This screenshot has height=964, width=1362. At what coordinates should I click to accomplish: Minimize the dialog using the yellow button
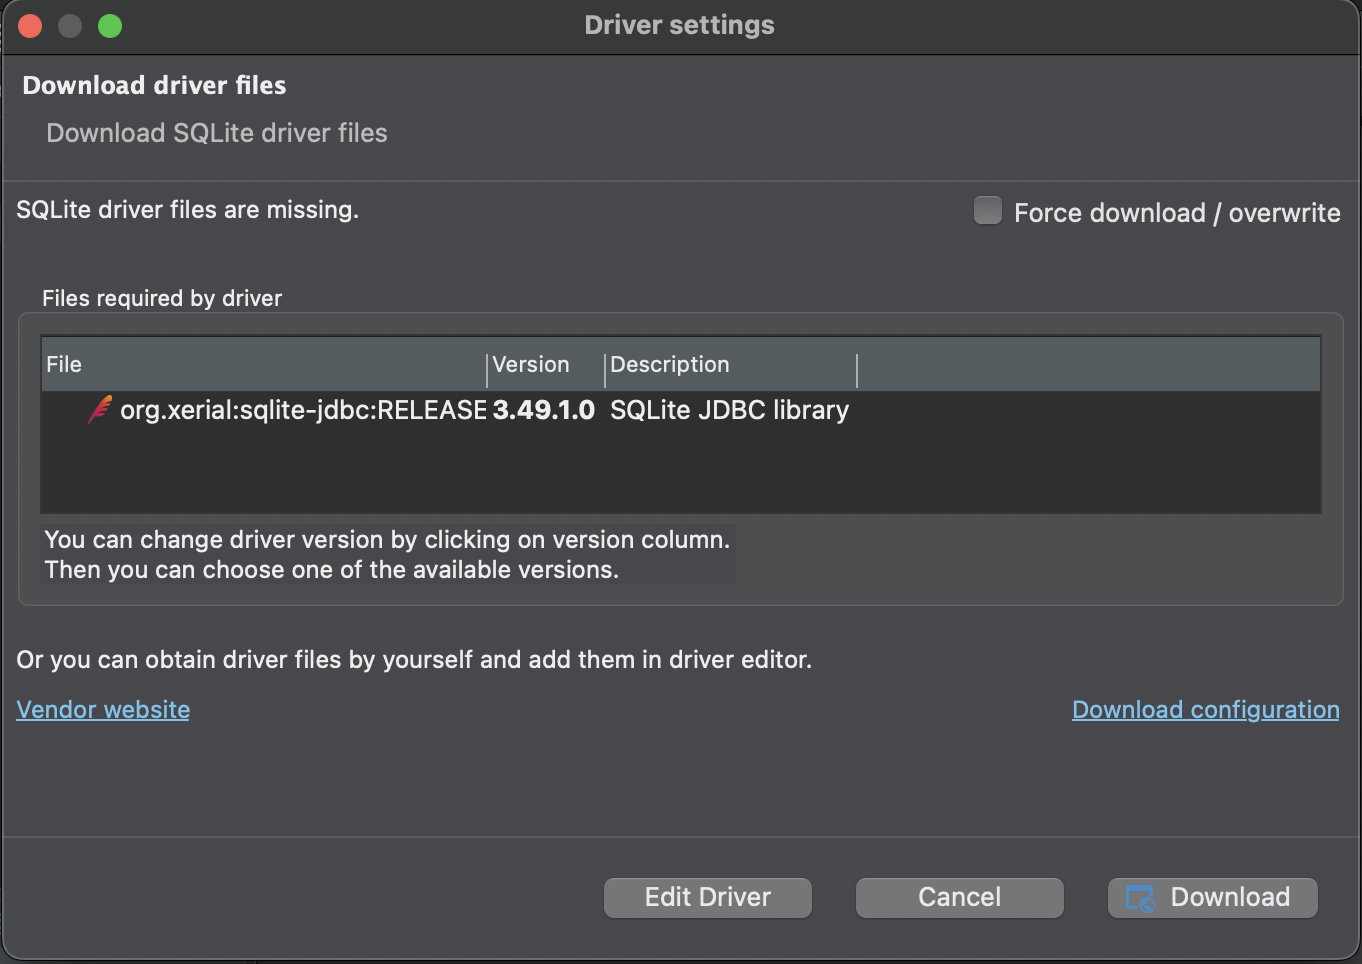coord(70,26)
